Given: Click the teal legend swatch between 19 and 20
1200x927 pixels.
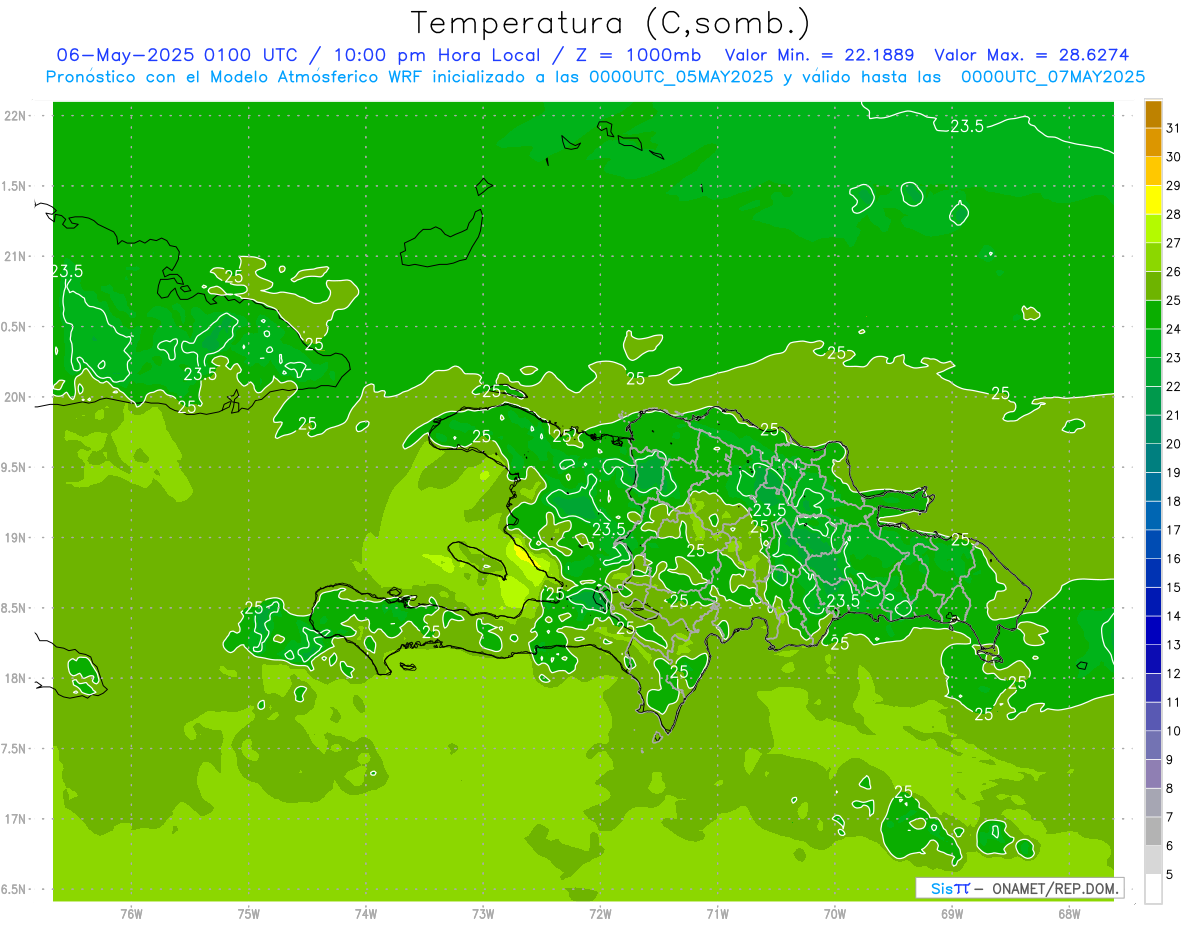Looking at the screenshot, I should click(x=1153, y=459).
